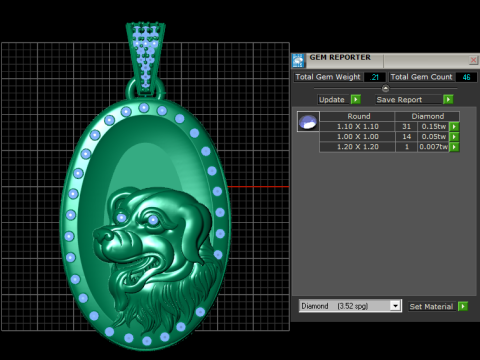Screen dimensions: 480x360
Task: Click the 0.007tw weight cell
Action: pyautogui.click(x=433, y=147)
